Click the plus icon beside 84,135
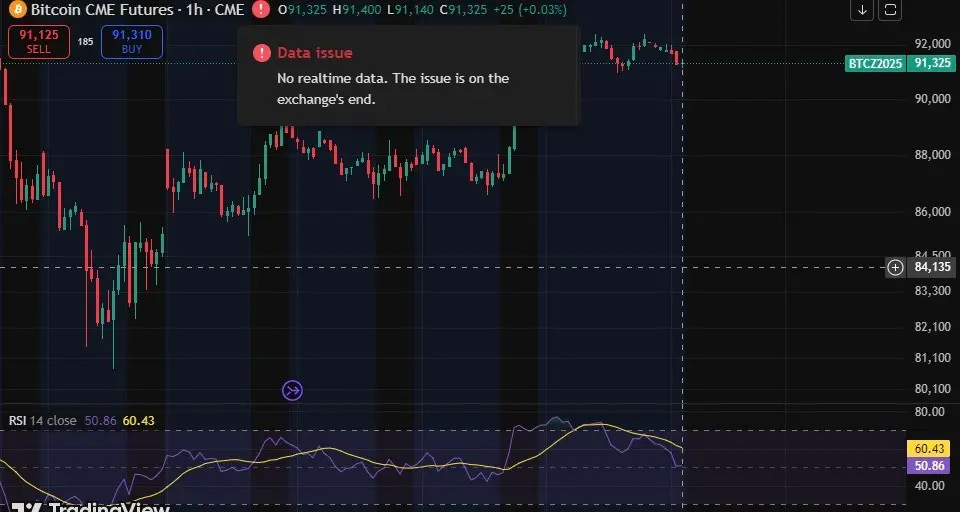The height and width of the screenshot is (512, 960). click(x=895, y=268)
